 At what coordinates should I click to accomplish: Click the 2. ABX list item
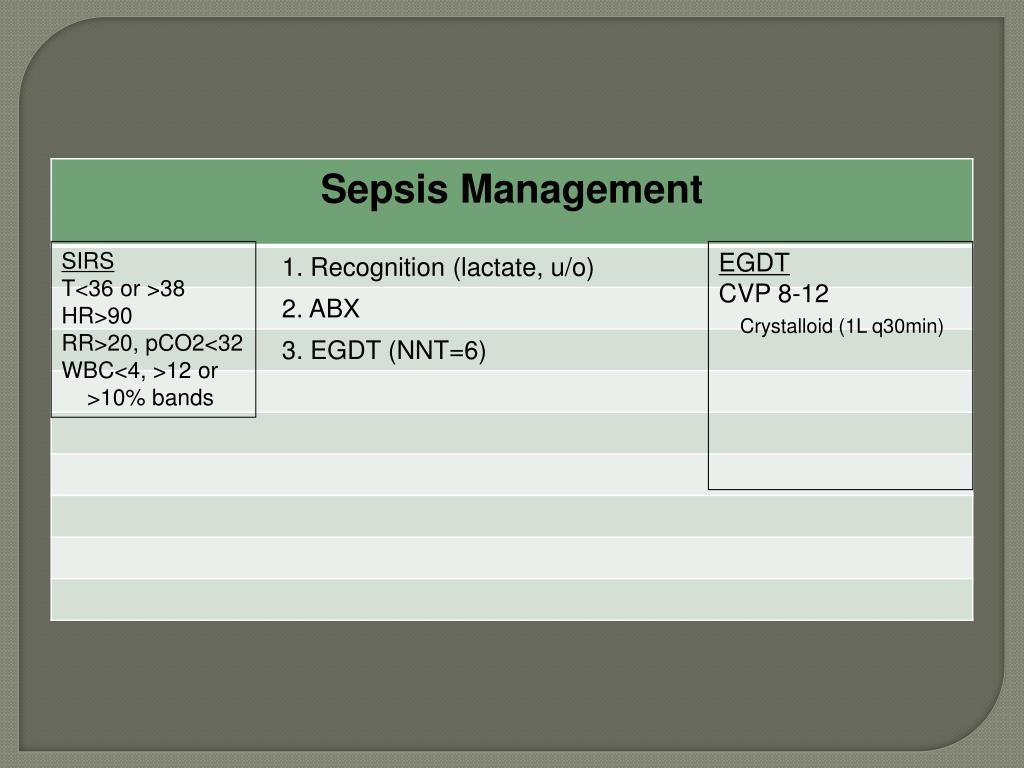coord(321,309)
